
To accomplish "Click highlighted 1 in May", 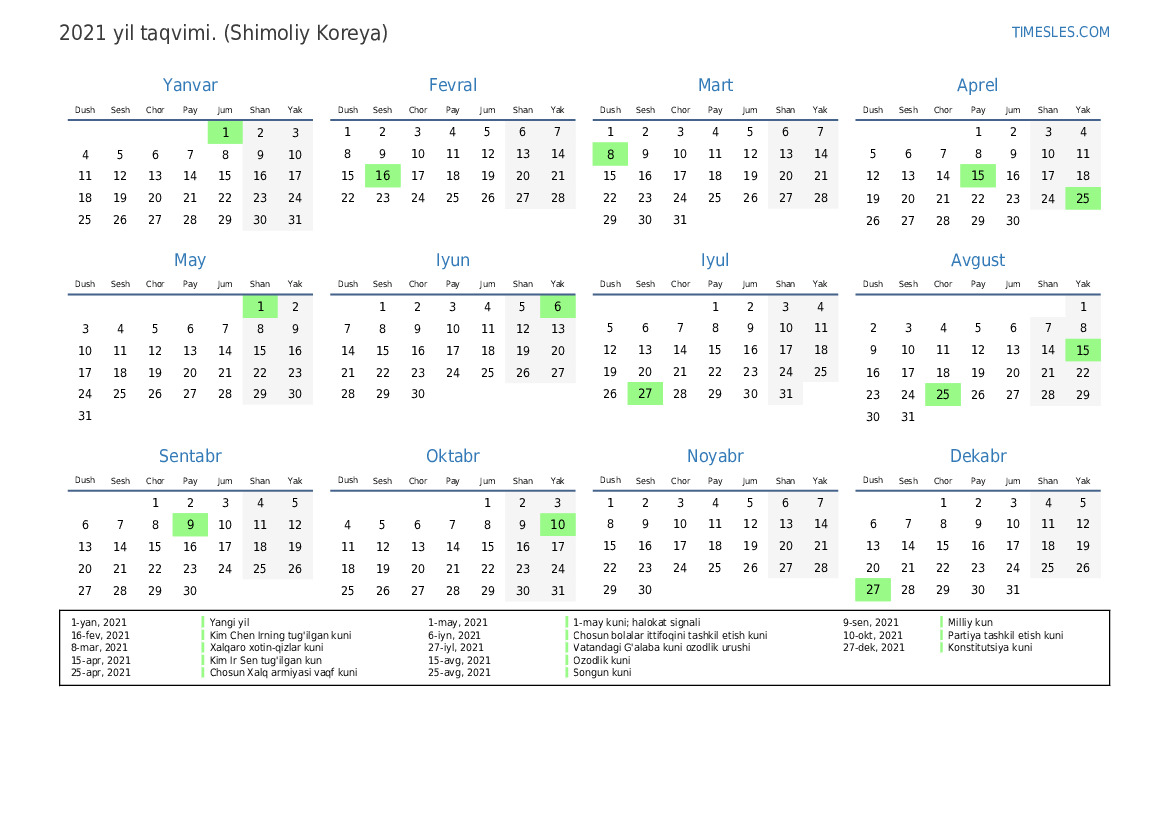I will [x=260, y=306].
